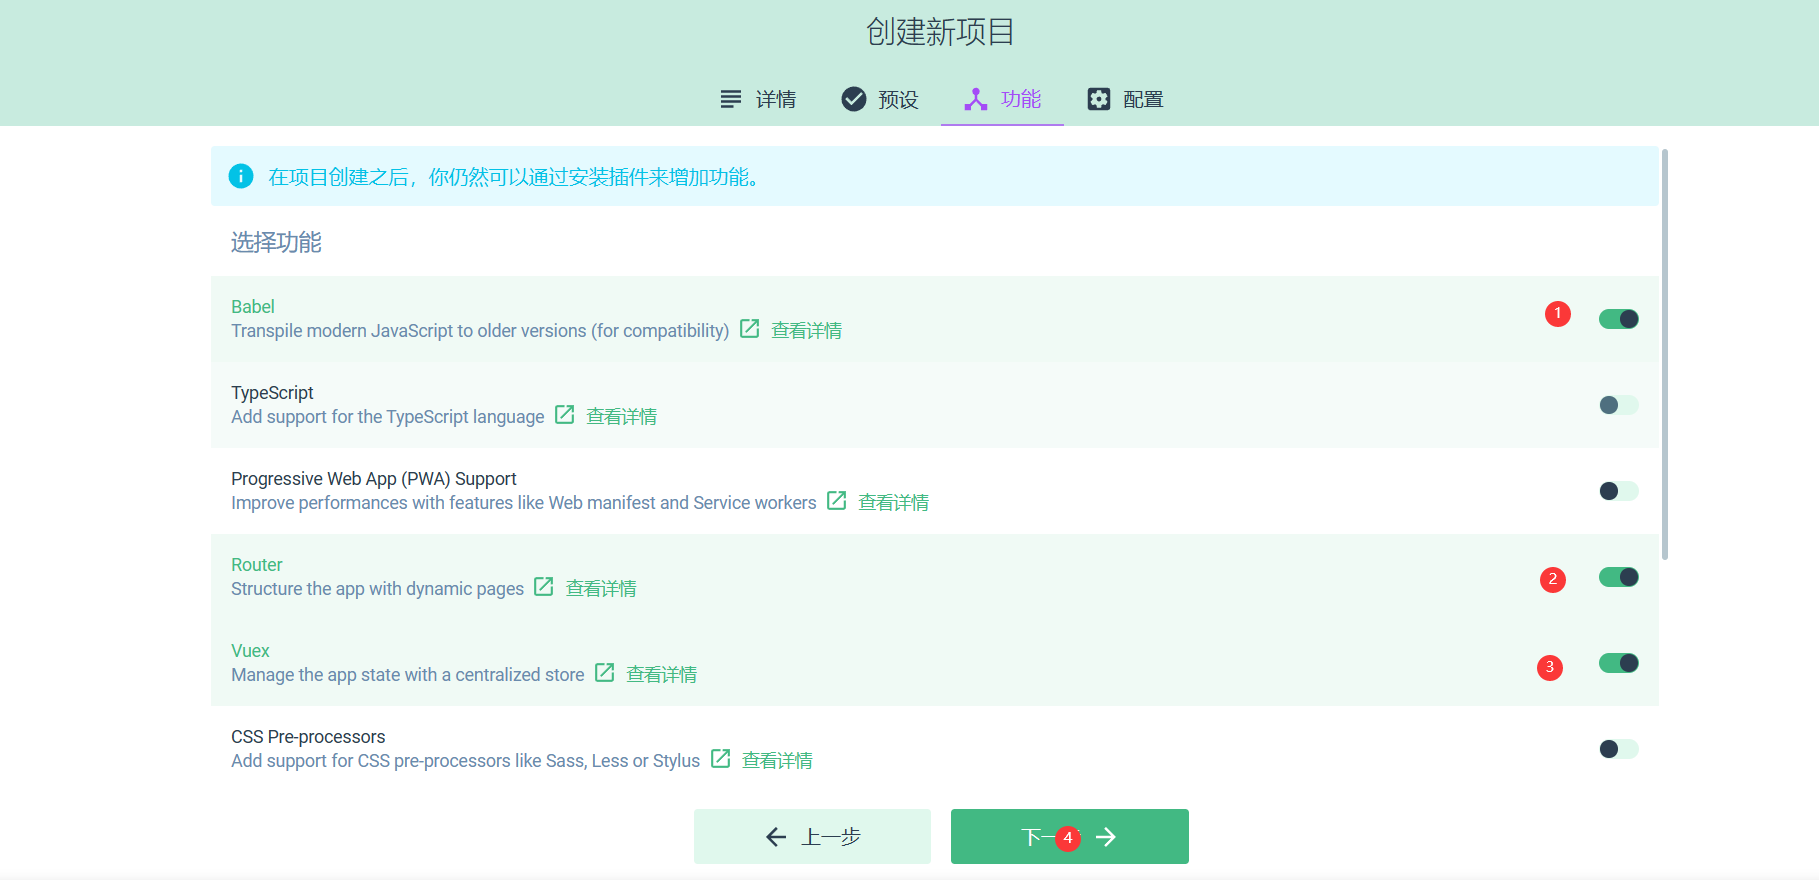Image resolution: width=1819 pixels, height=880 pixels.
Task: Open 查看详情 link for TypeScript
Action: (x=621, y=416)
